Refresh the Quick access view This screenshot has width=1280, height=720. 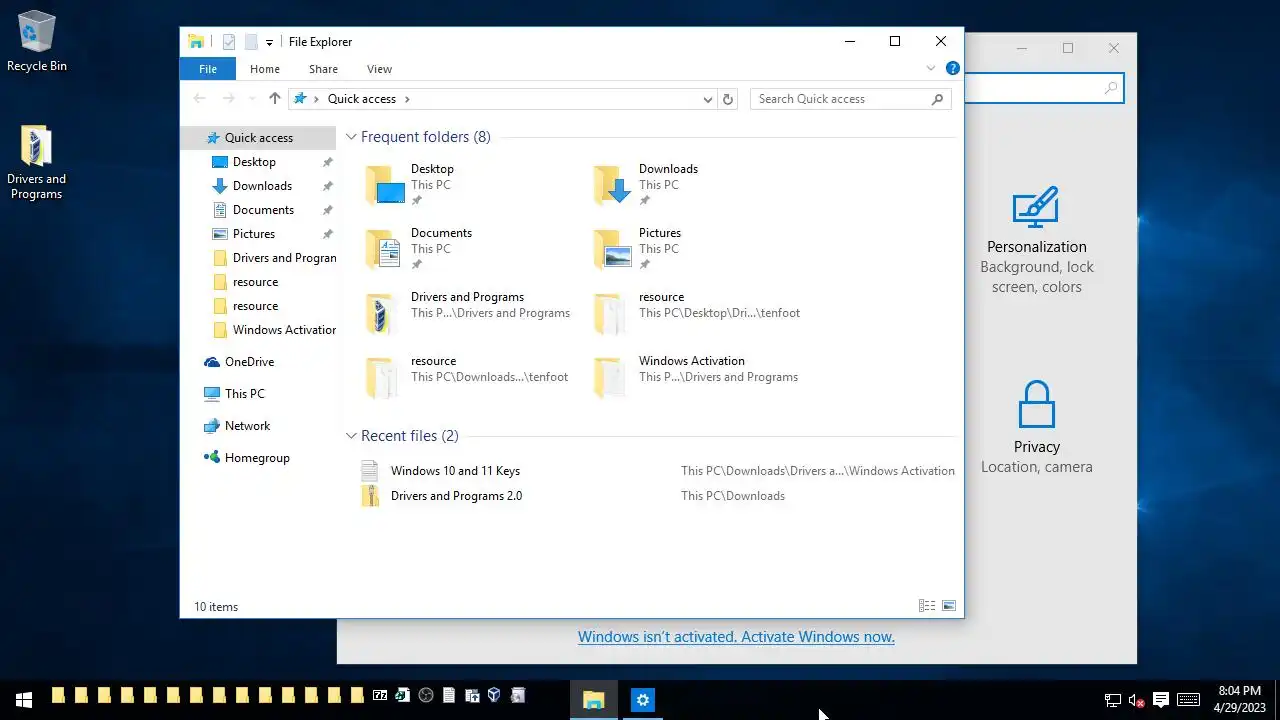click(x=728, y=99)
